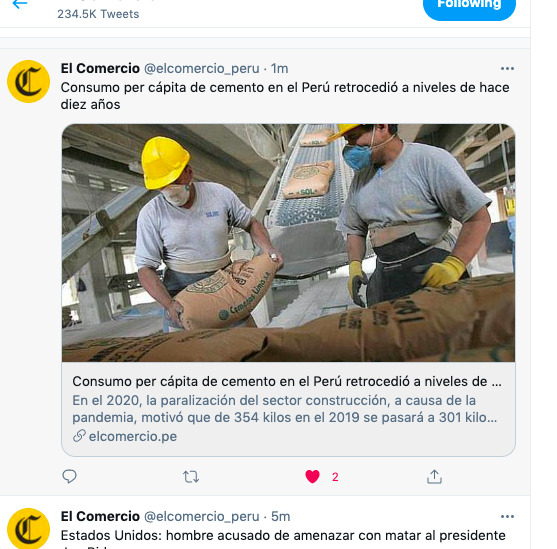Screen dimensions: 557x549
Task: Open the cement workers photo
Action: pyautogui.click(x=288, y=243)
